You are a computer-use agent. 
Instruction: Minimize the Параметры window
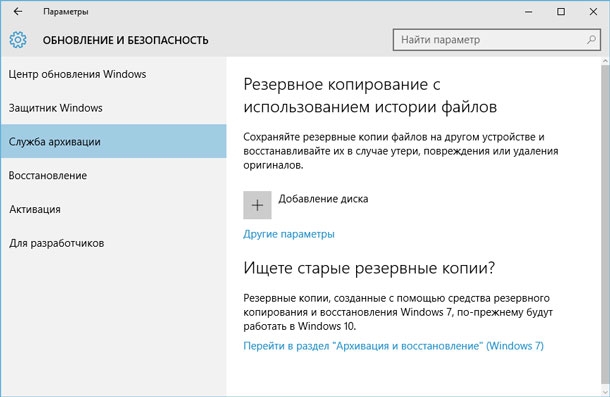coord(528,12)
